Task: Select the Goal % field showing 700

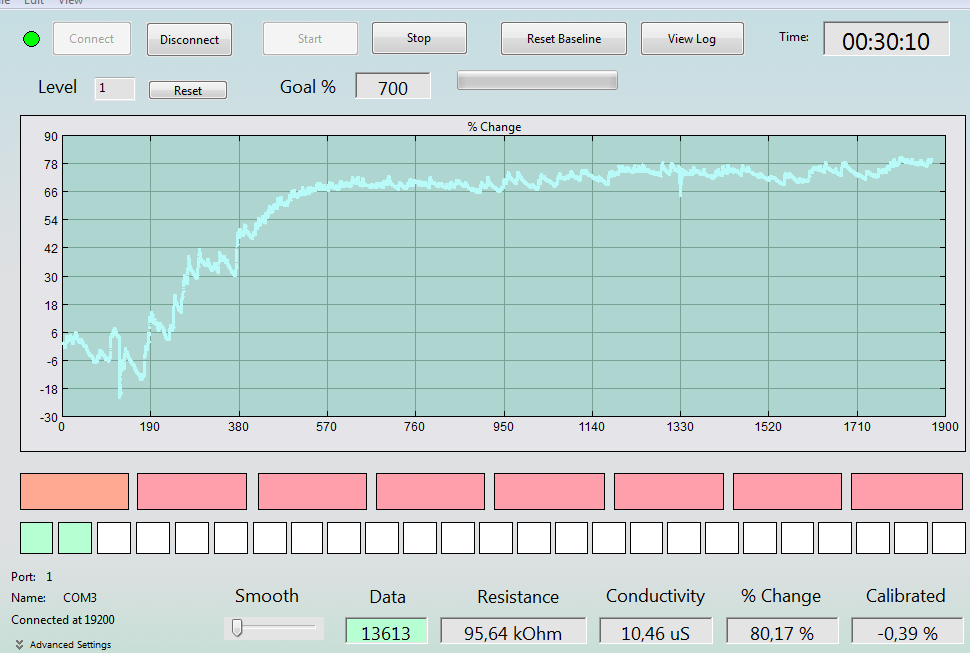Action: [393, 86]
